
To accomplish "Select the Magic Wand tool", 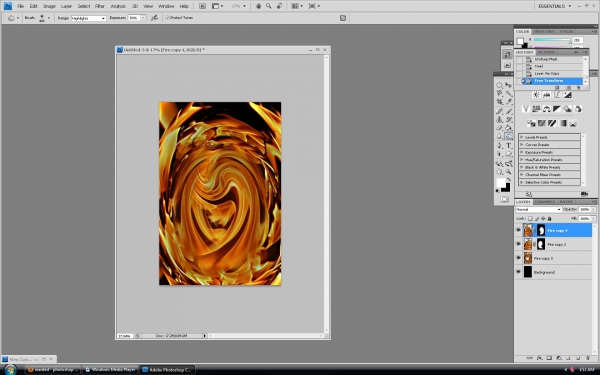I will [509, 93].
